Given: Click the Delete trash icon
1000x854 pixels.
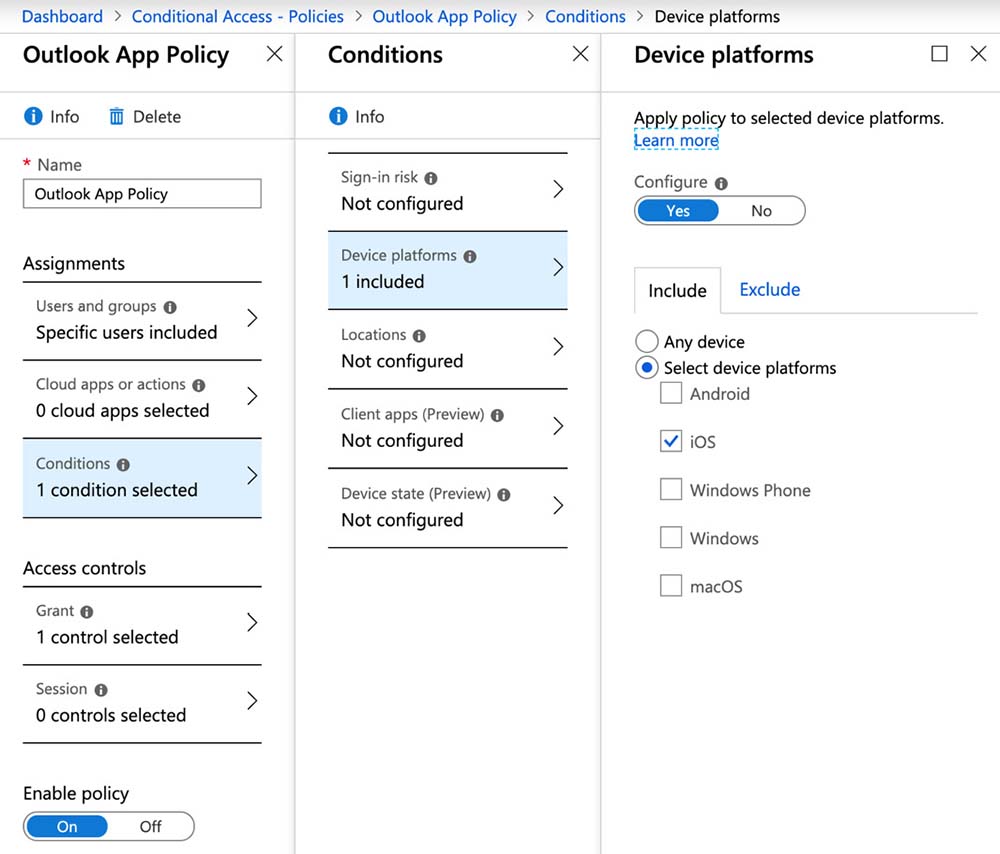Looking at the screenshot, I should [116, 117].
